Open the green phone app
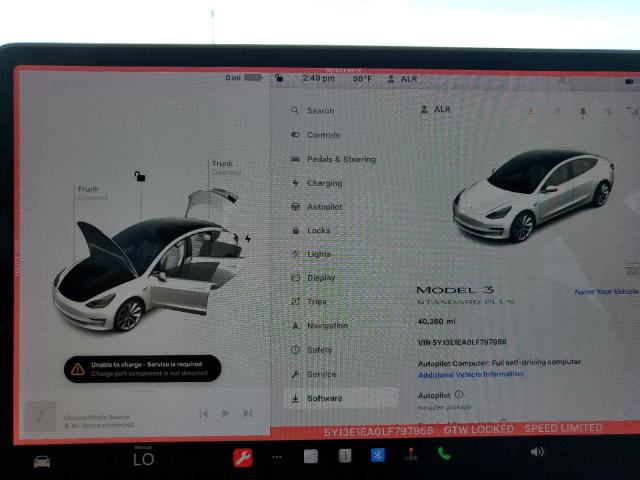The width and height of the screenshot is (640, 480). point(443,453)
